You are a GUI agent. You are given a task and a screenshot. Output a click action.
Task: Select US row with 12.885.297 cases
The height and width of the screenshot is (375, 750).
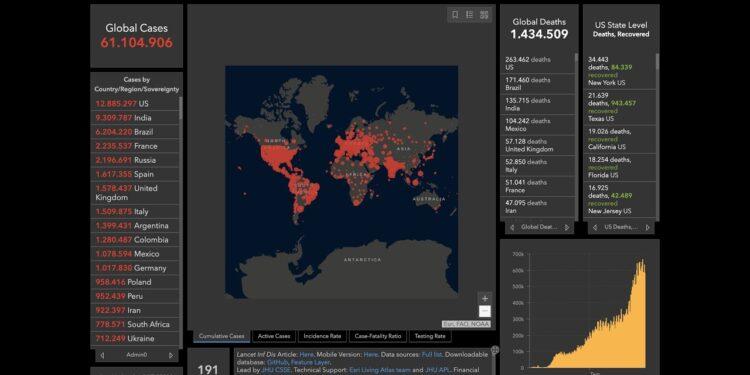click(x=135, y=103)
